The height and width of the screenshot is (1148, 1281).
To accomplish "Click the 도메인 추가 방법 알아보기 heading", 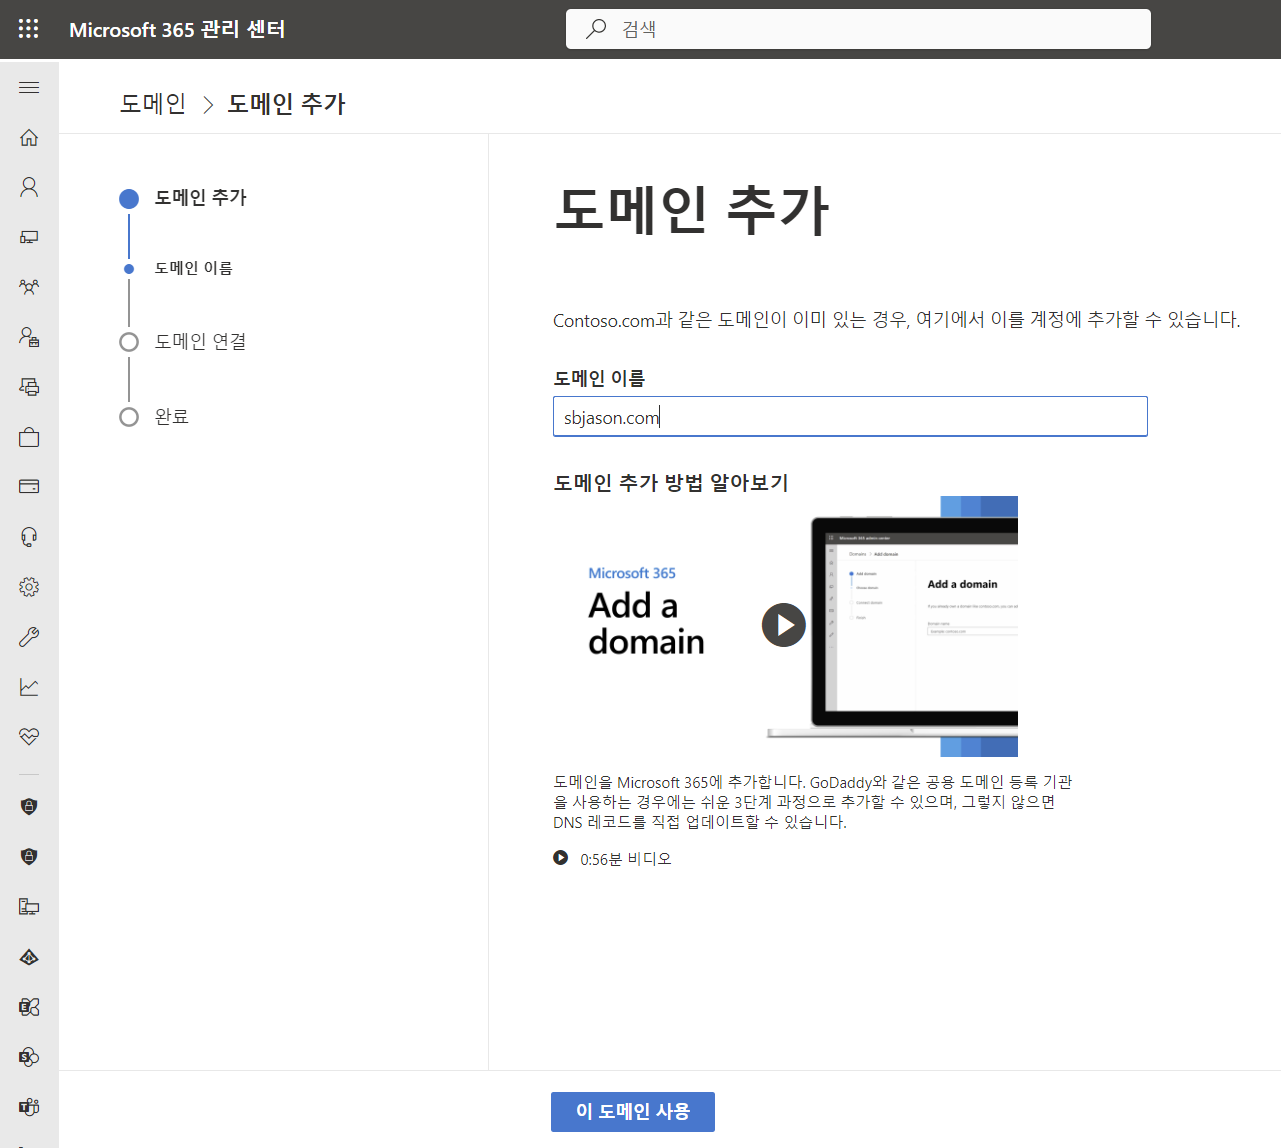I will click(671, 483).
